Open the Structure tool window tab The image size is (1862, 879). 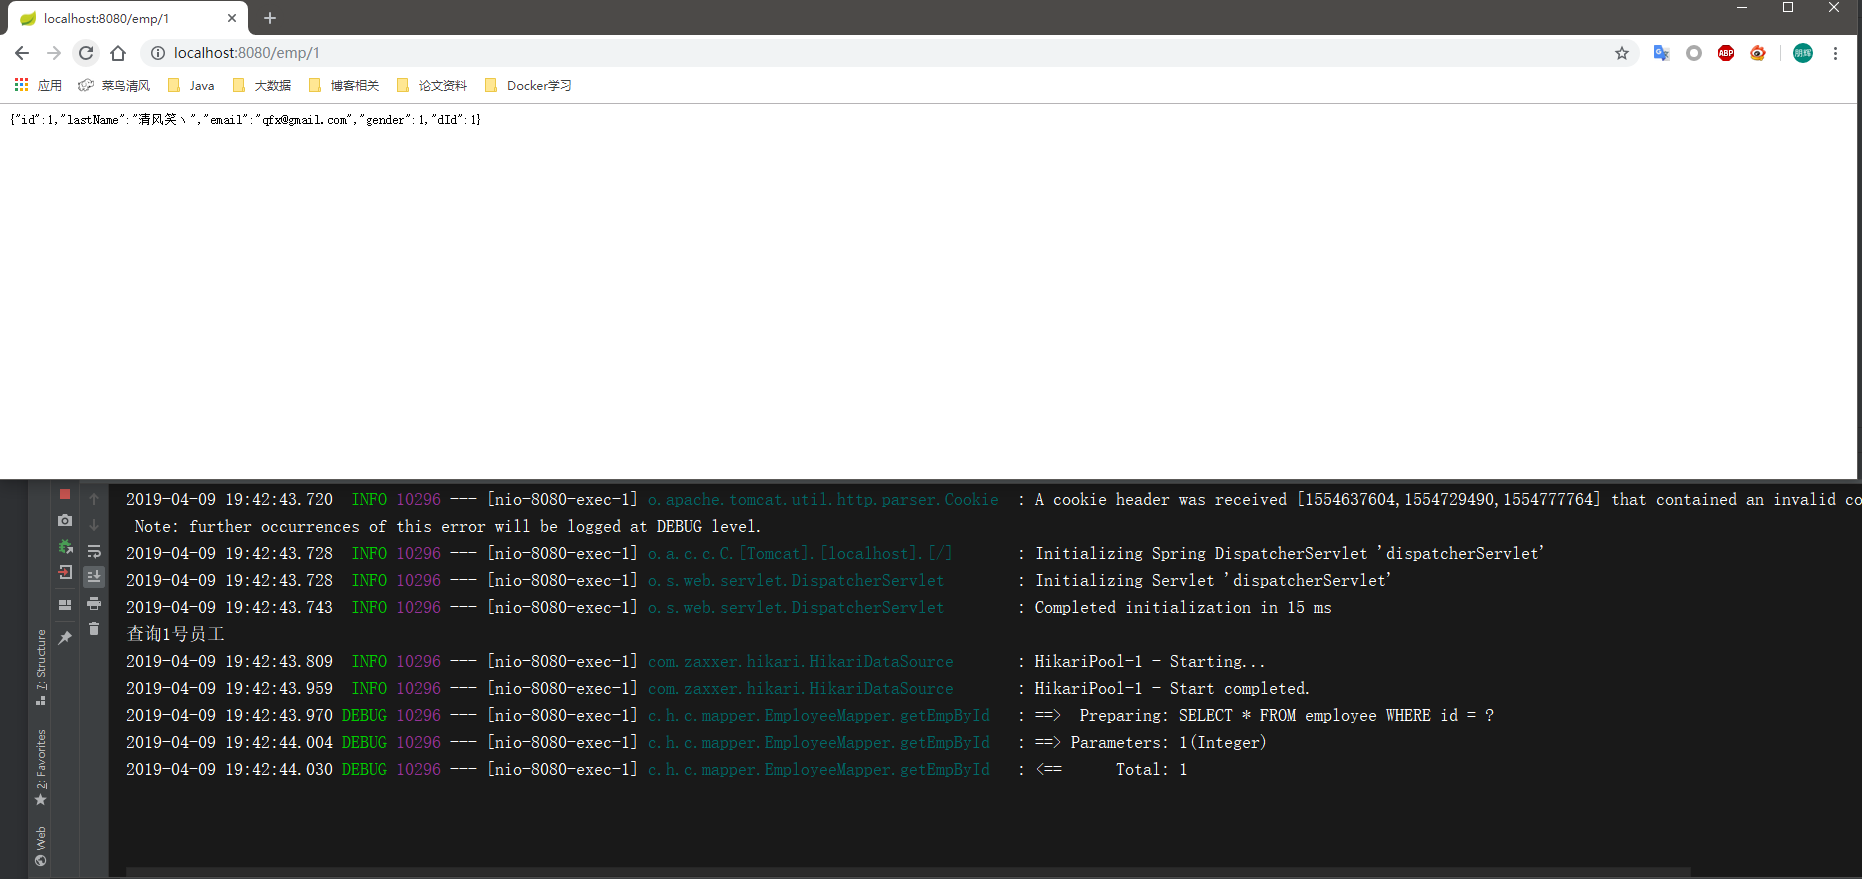tap(41, 667)
